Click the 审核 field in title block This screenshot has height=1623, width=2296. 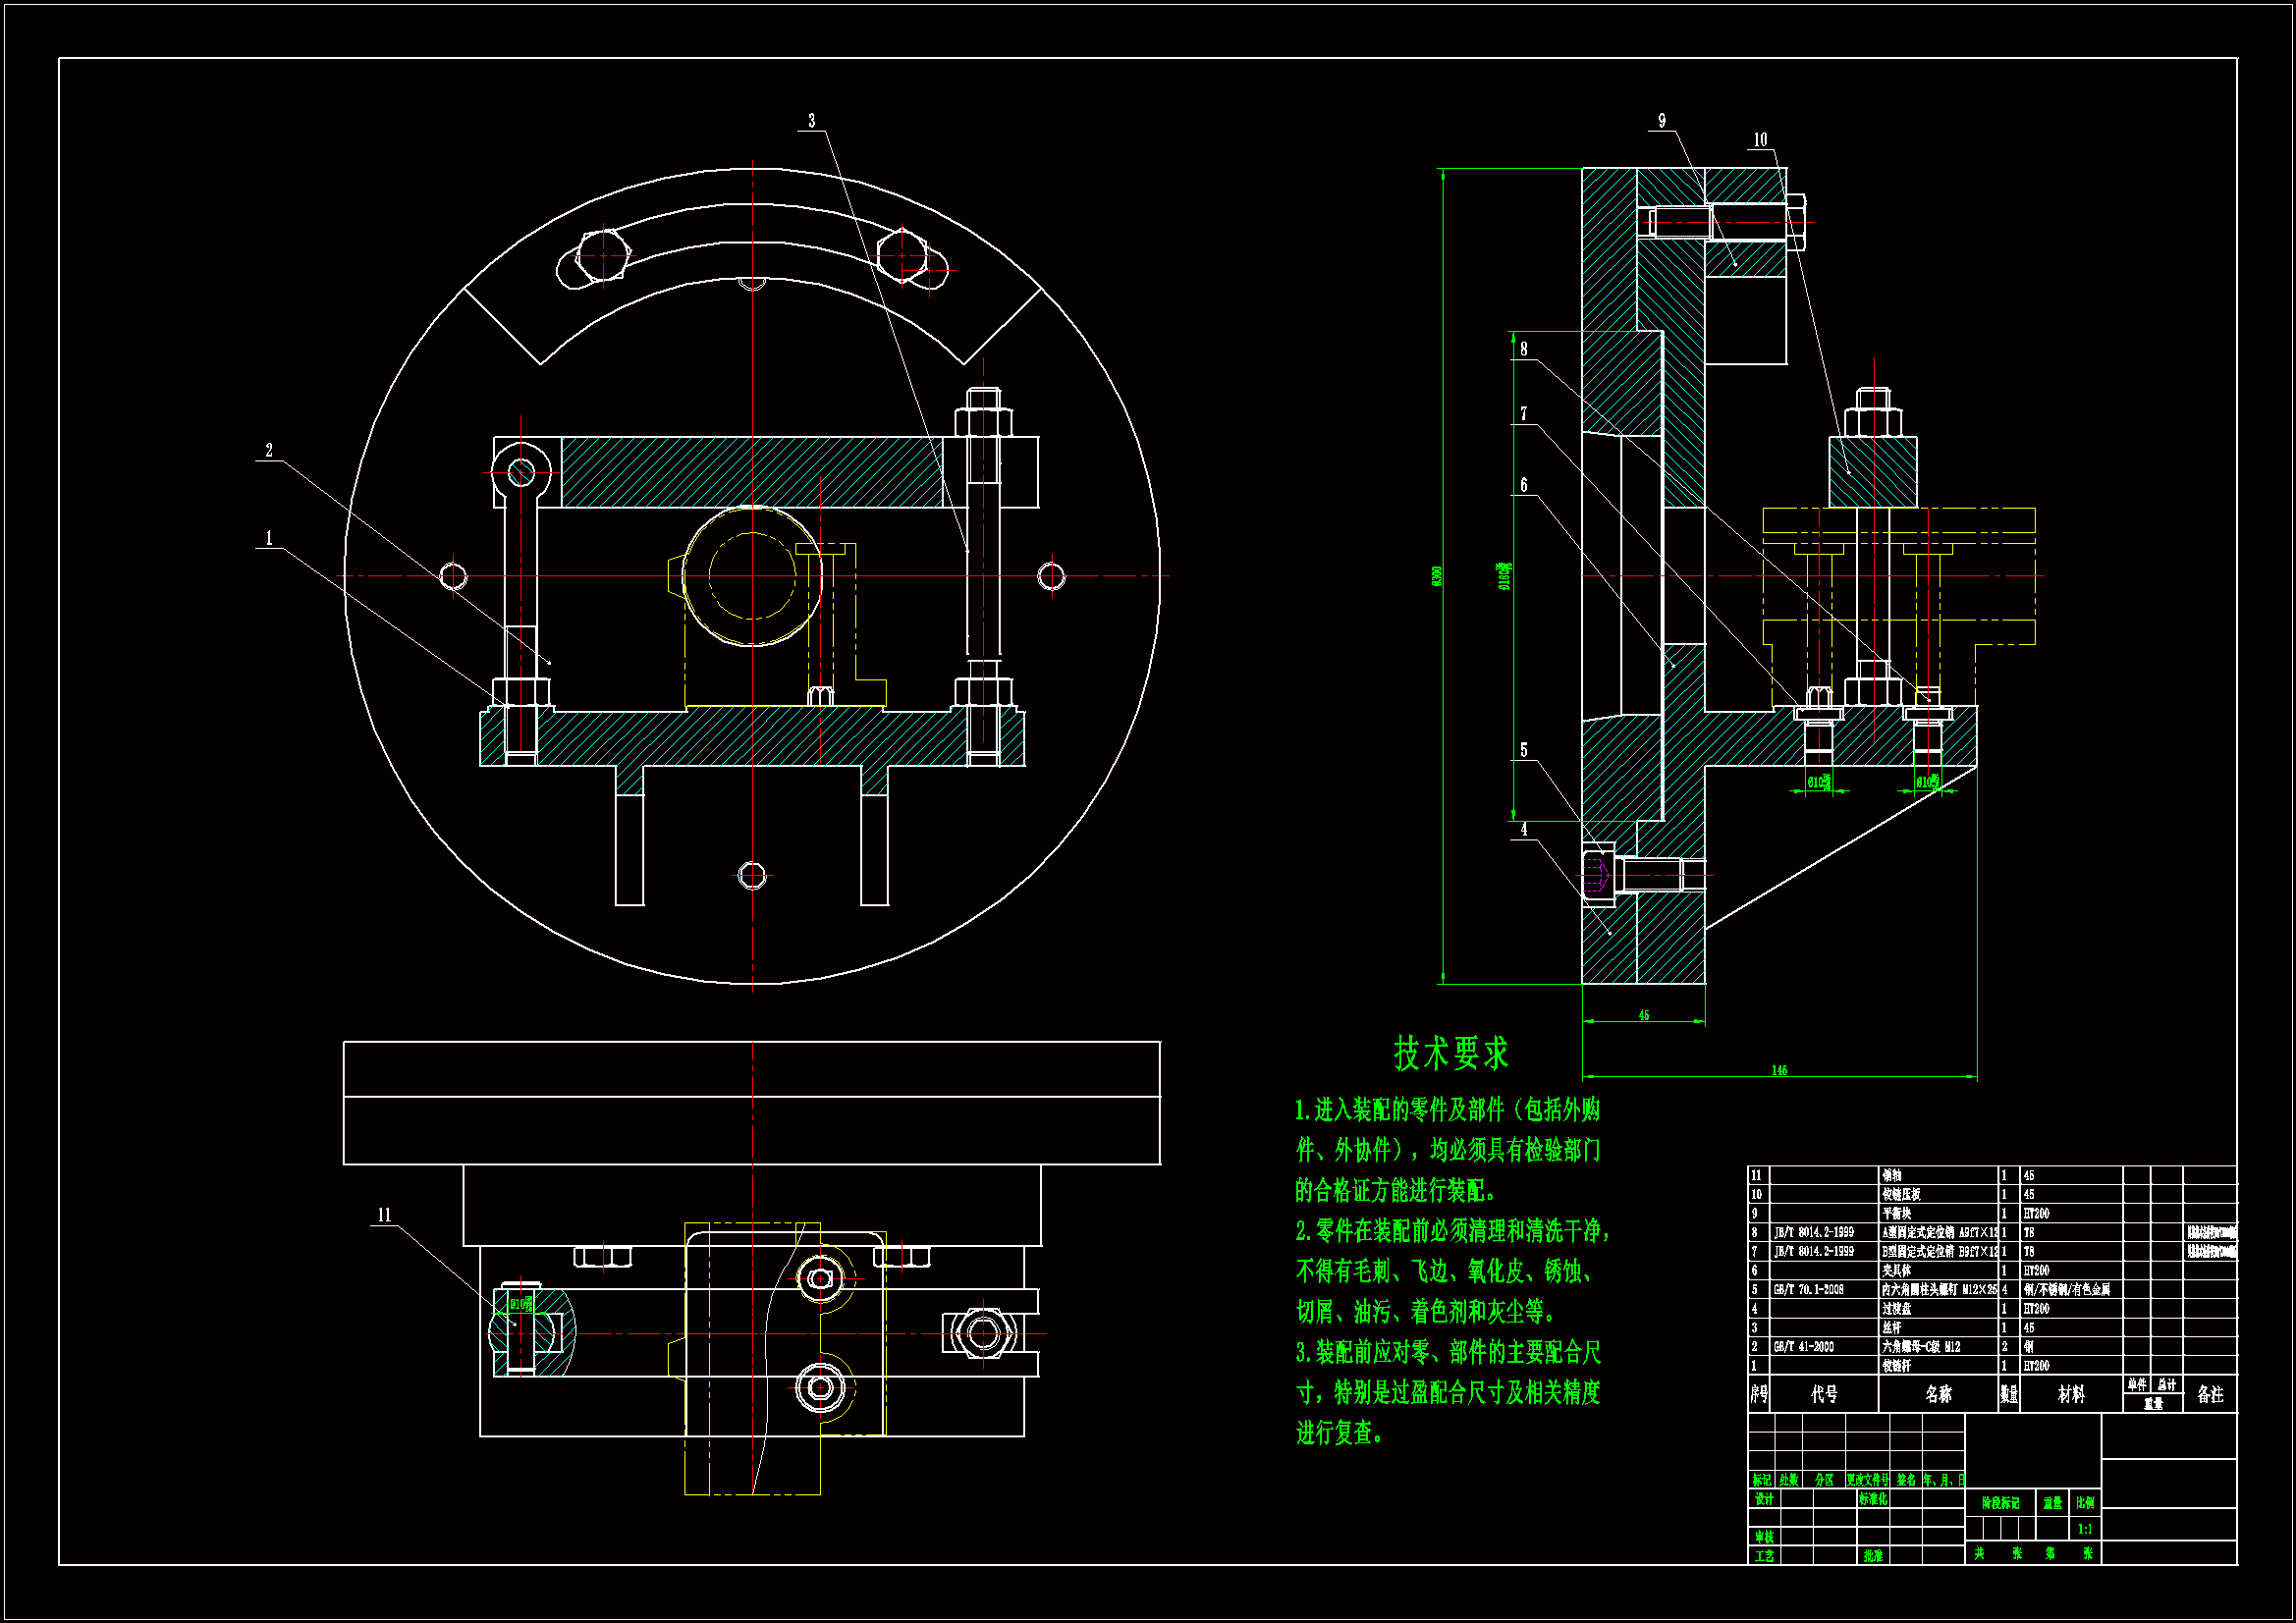[x=1764, y=1537]
